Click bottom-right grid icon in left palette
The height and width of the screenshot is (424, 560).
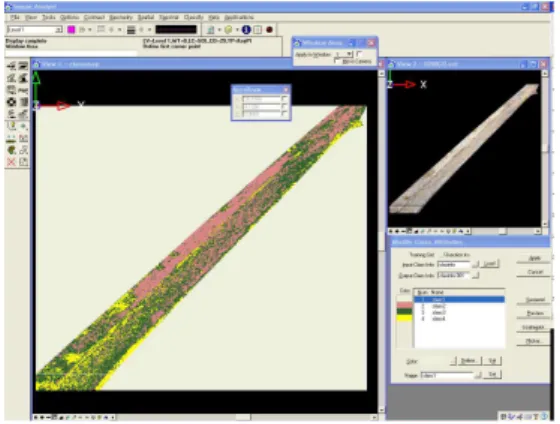coord(23,162)
